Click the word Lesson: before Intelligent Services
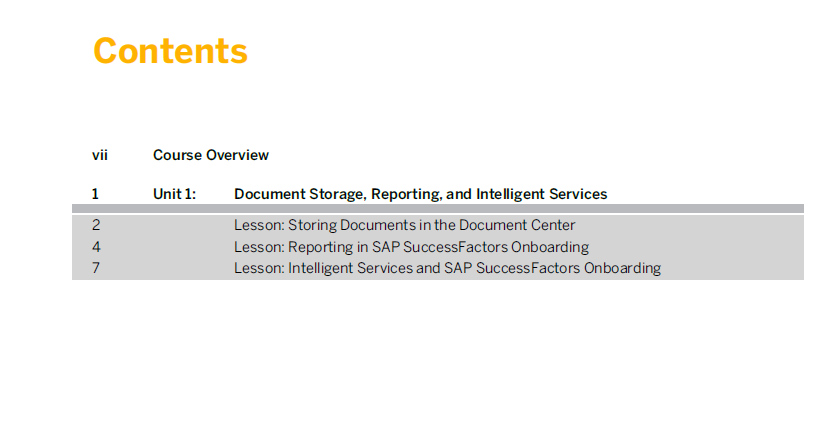This screenshot has height=421, width=831. tap(259, 268)
